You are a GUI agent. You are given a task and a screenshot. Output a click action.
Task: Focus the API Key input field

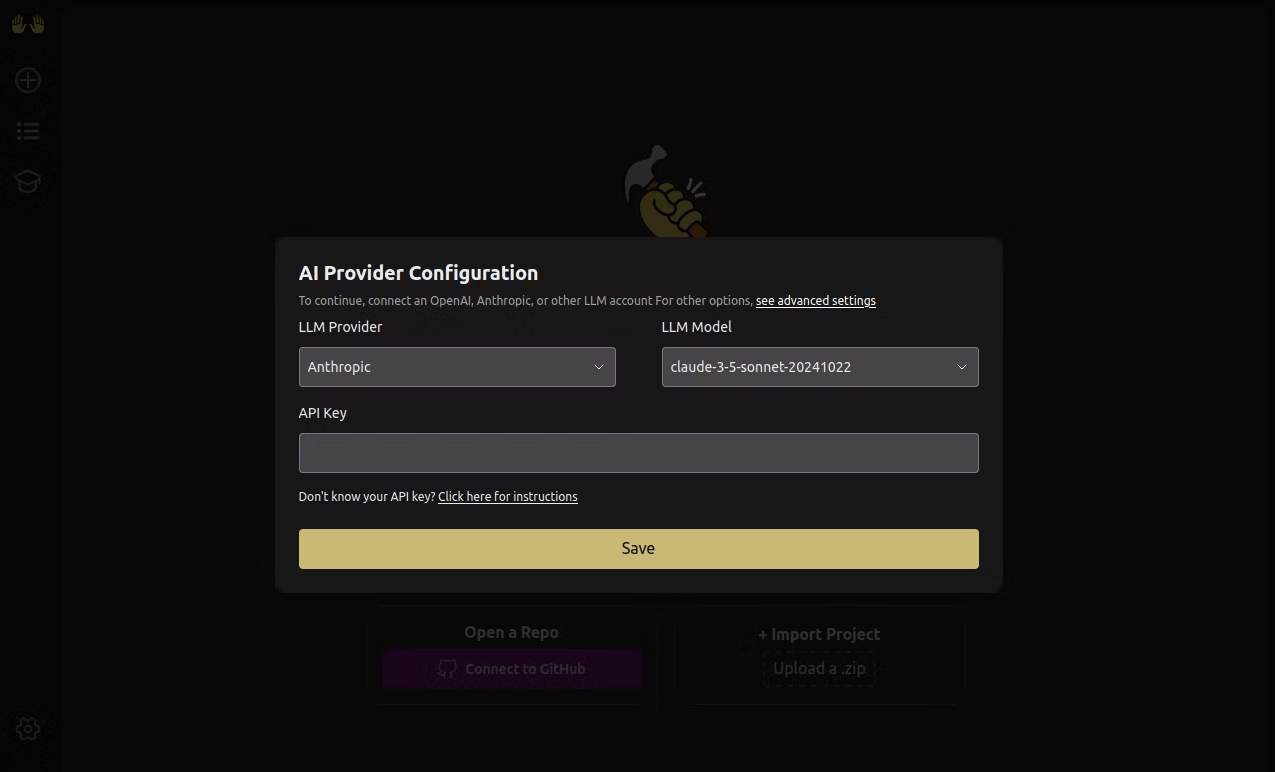pos(638,453)
